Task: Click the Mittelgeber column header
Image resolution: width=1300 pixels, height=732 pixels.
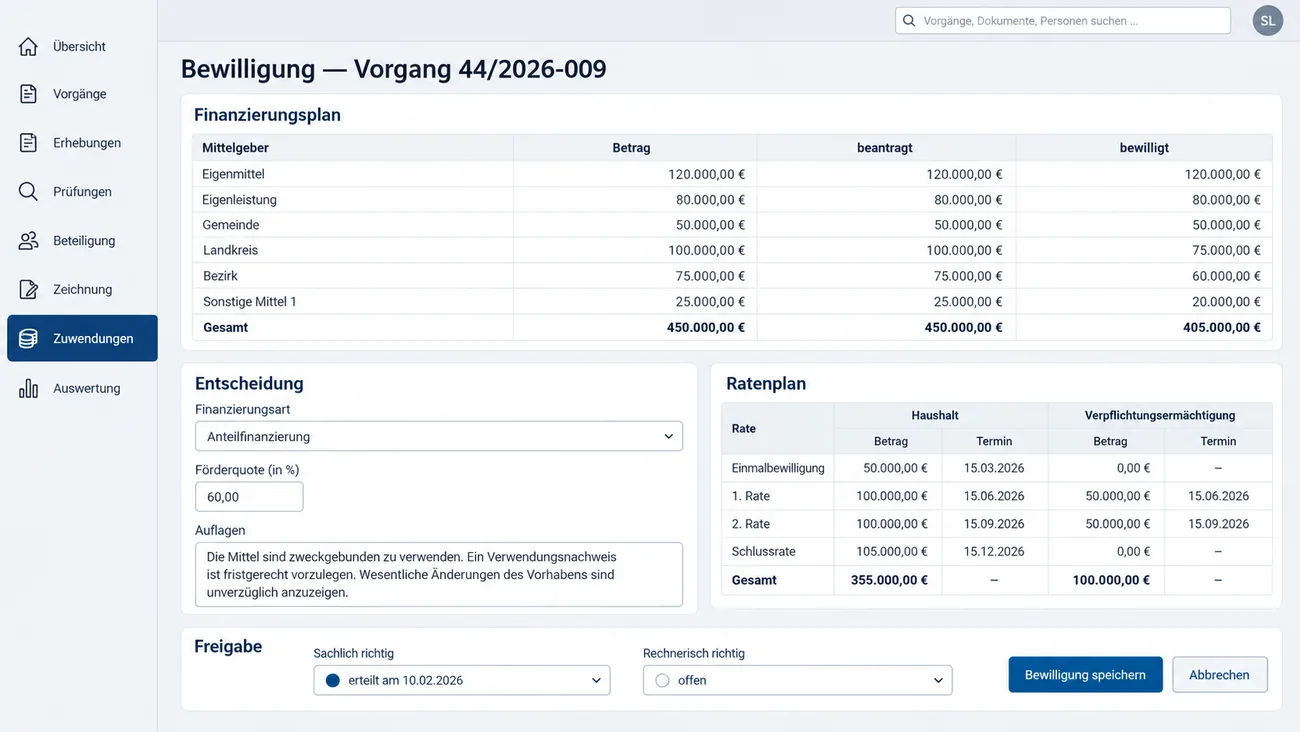Action: tap(235, 148)
